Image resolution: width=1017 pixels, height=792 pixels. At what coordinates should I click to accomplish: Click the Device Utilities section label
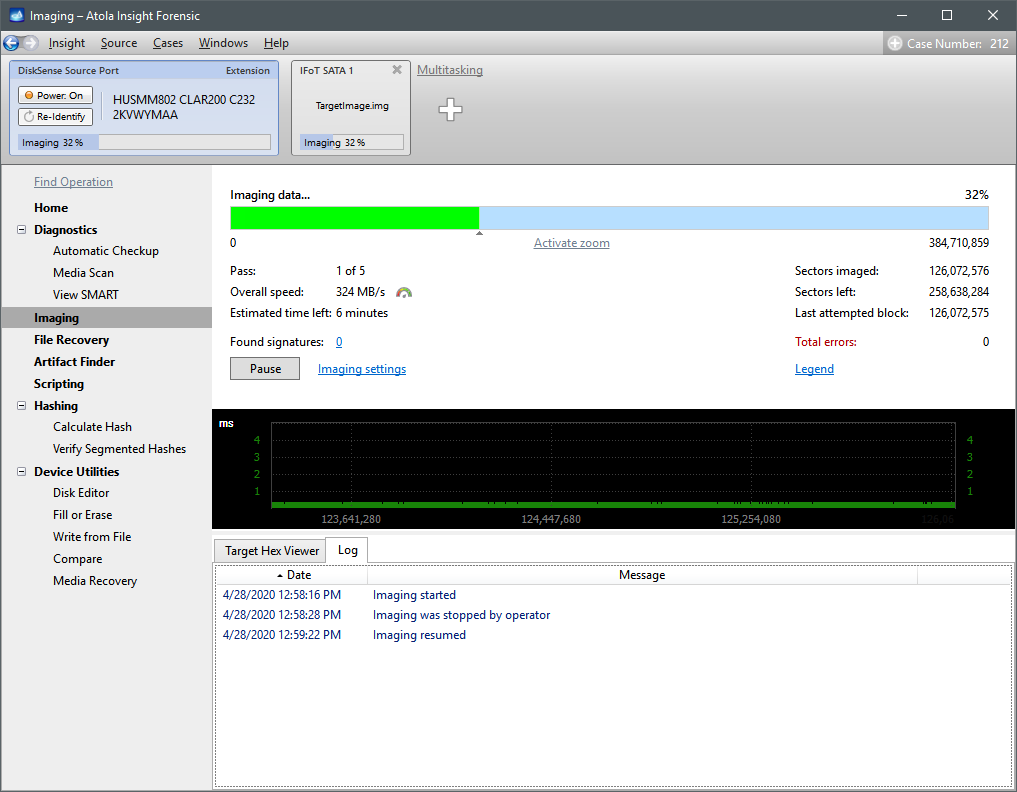tap(77, 472)
